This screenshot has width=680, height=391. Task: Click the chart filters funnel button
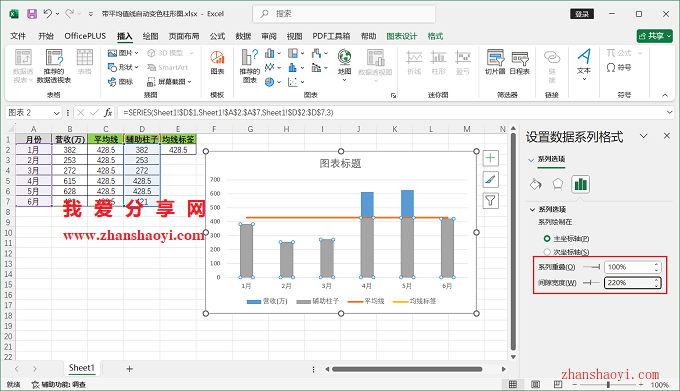(490, 200)
